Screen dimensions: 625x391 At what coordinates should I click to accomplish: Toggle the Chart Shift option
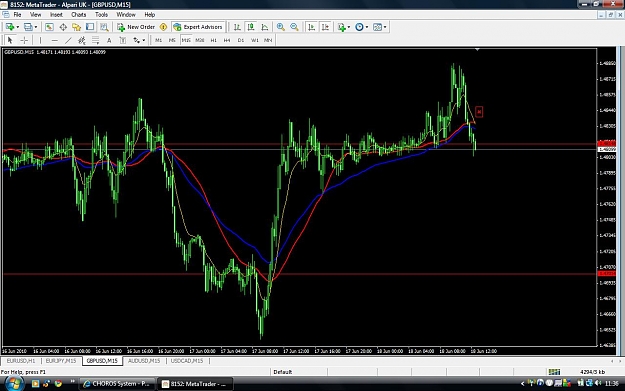325,27
